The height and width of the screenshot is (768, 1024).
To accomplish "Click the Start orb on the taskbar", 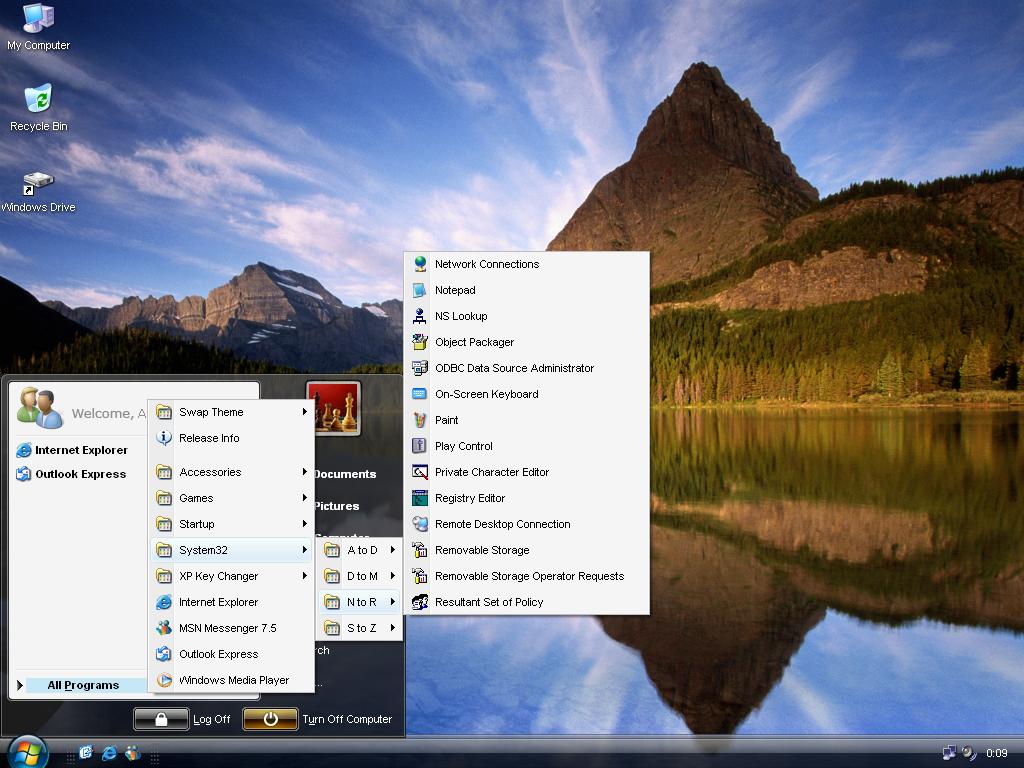I will pos(27,751).
